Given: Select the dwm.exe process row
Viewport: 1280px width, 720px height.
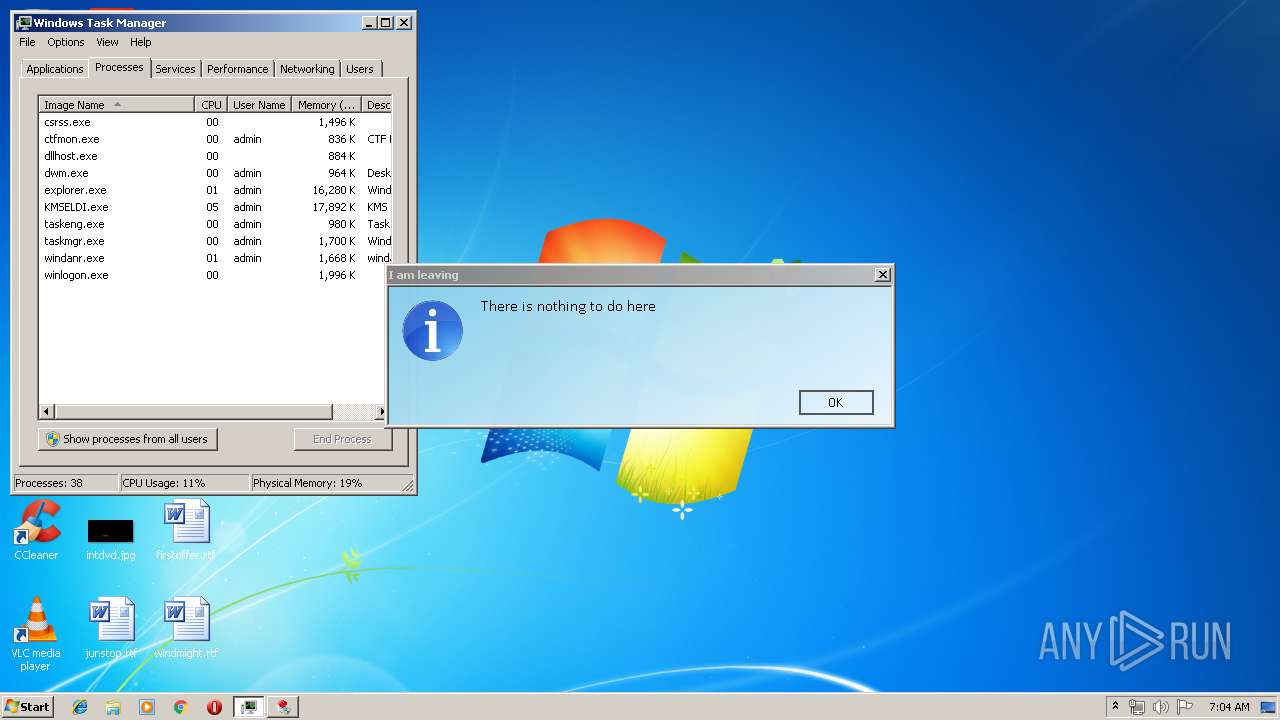Looking at the screenshot, I should [x=214, y=173].
